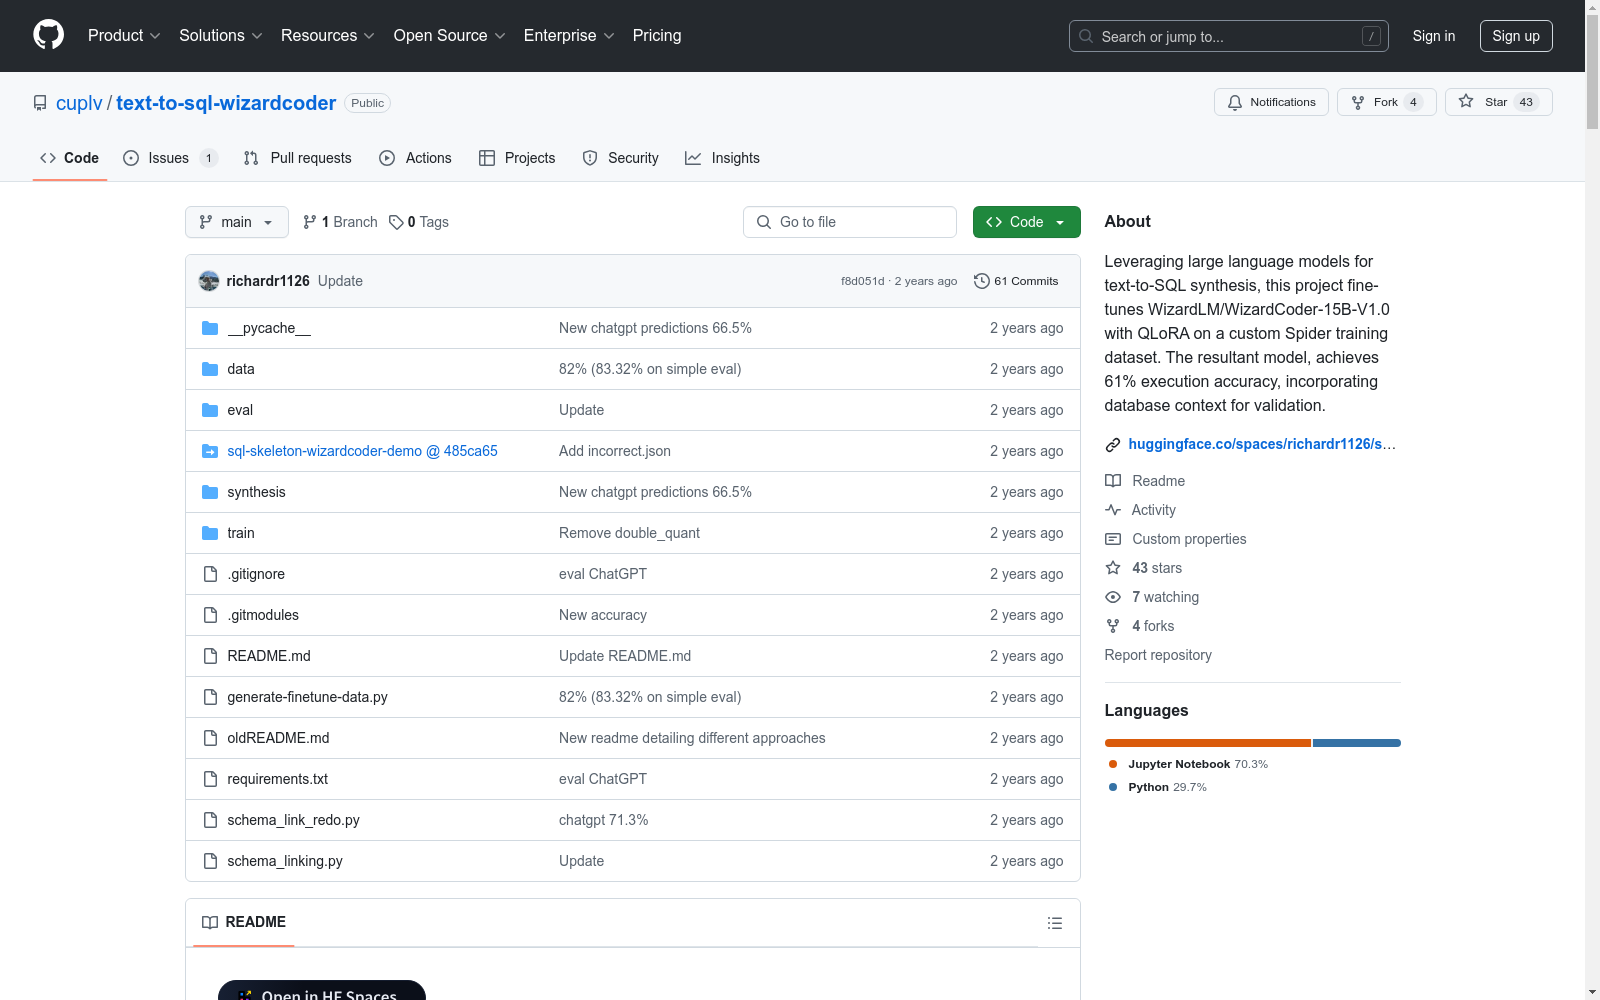The height and width of the screenshot is (1000, 1600).
Task: Click the 7 watching eye icon
Action: pos(1113,597)
